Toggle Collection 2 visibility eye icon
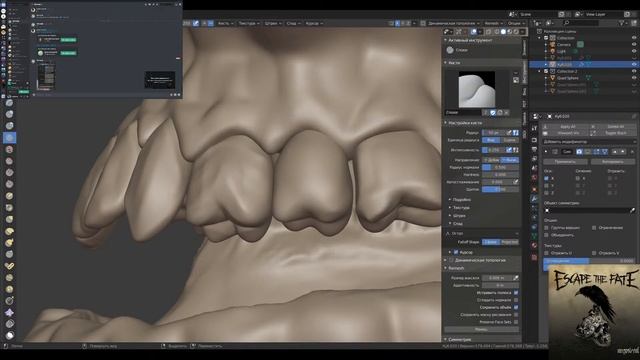 pos(634,71)
